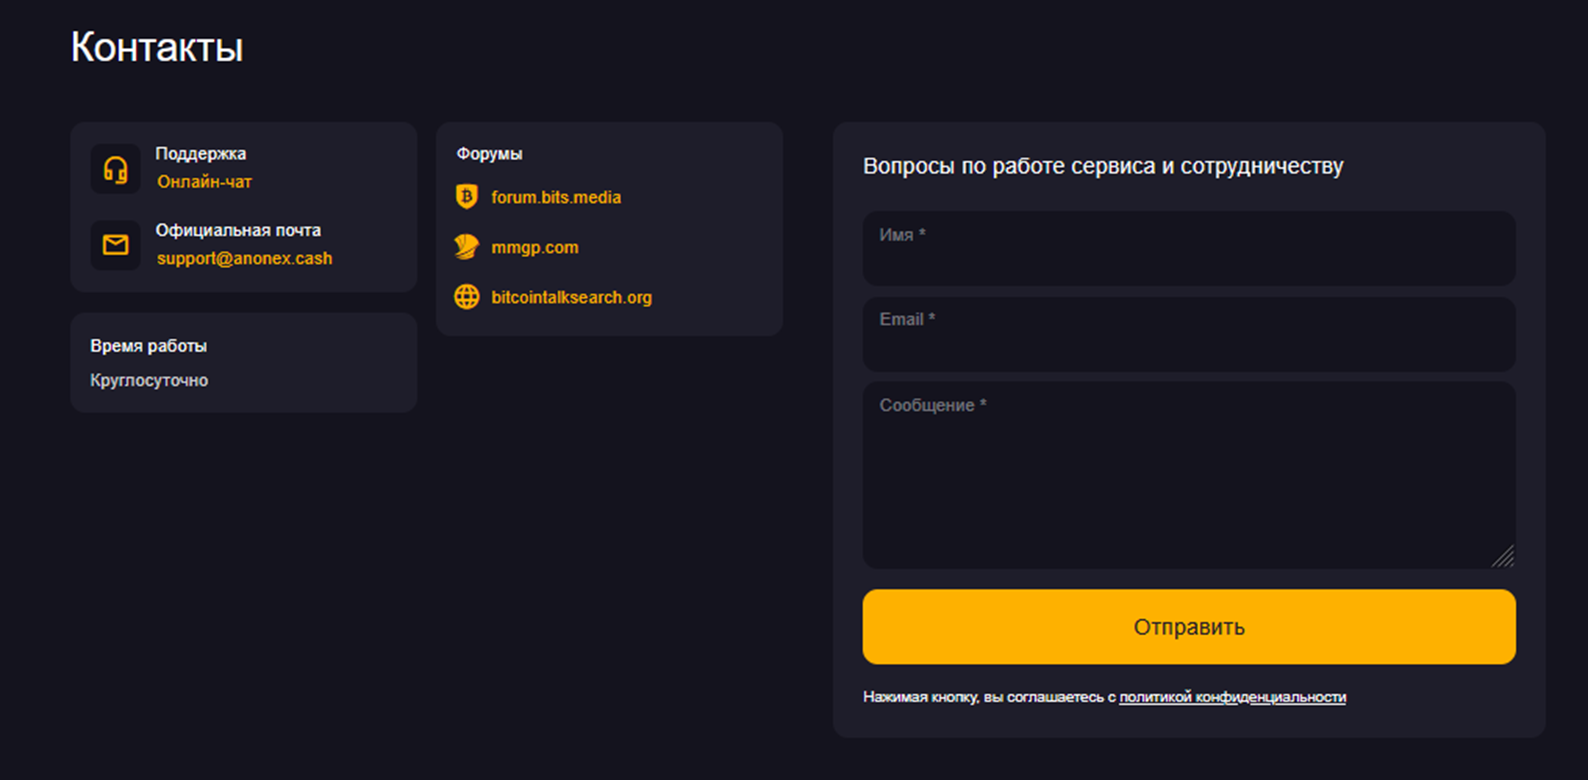Screen dimensions: 1588x780
Task: Click the Bitcoin shield icon beside forum.bits.media
Action: coord(466,197)
